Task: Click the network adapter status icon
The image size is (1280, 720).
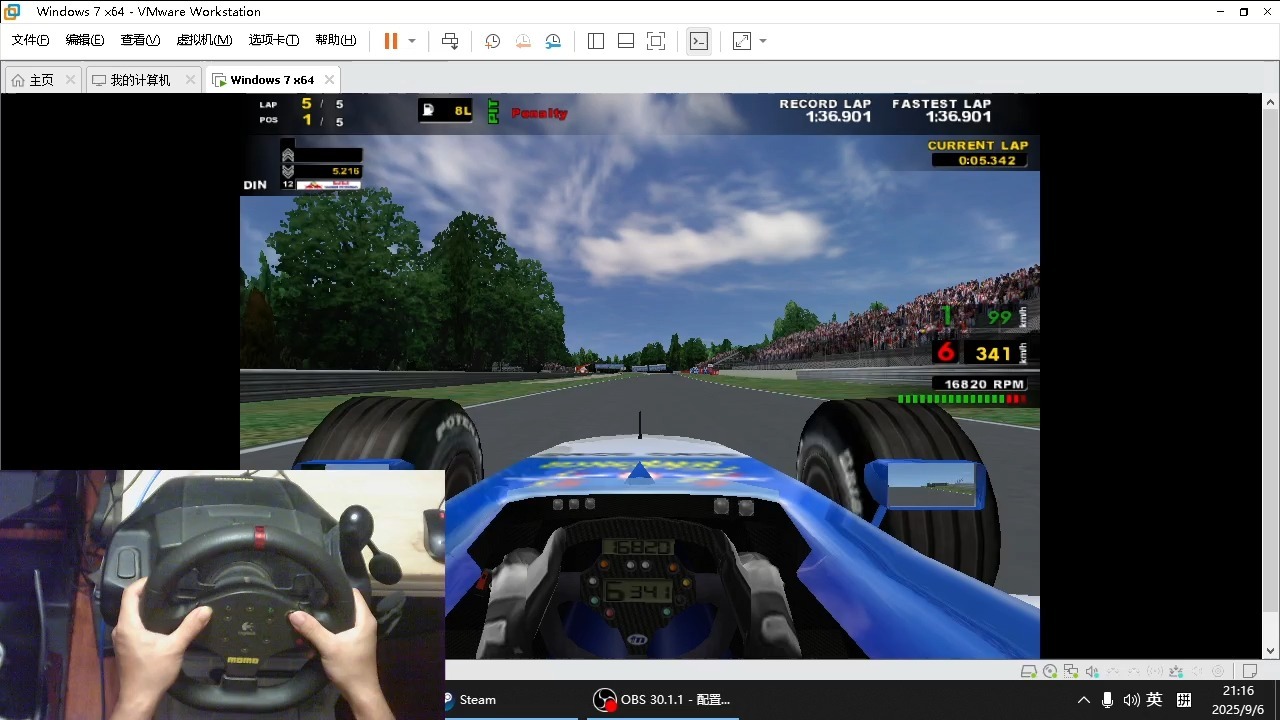Action: pyautogui.click(x=1071, y=671)
